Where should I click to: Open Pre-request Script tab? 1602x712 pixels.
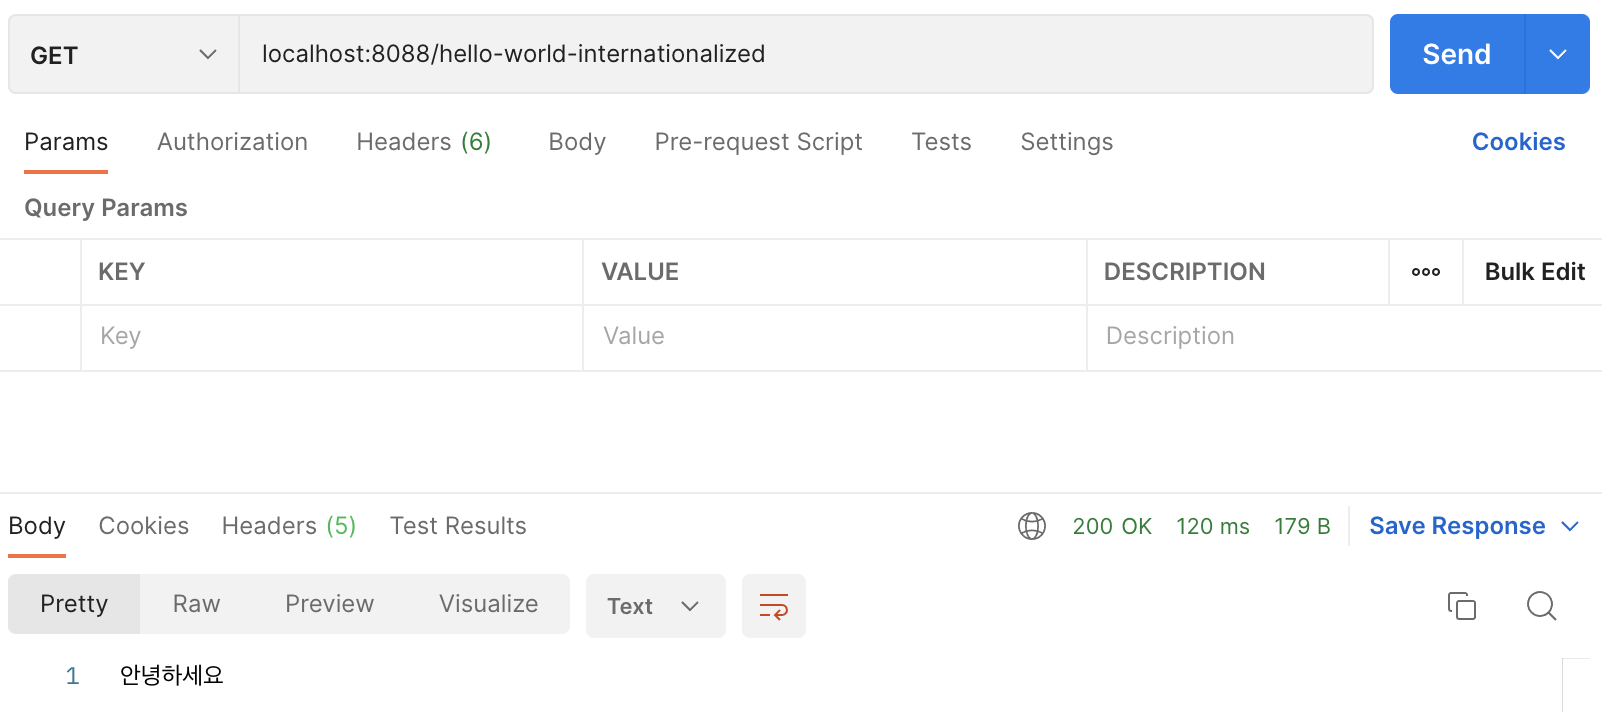pos(758,142)
